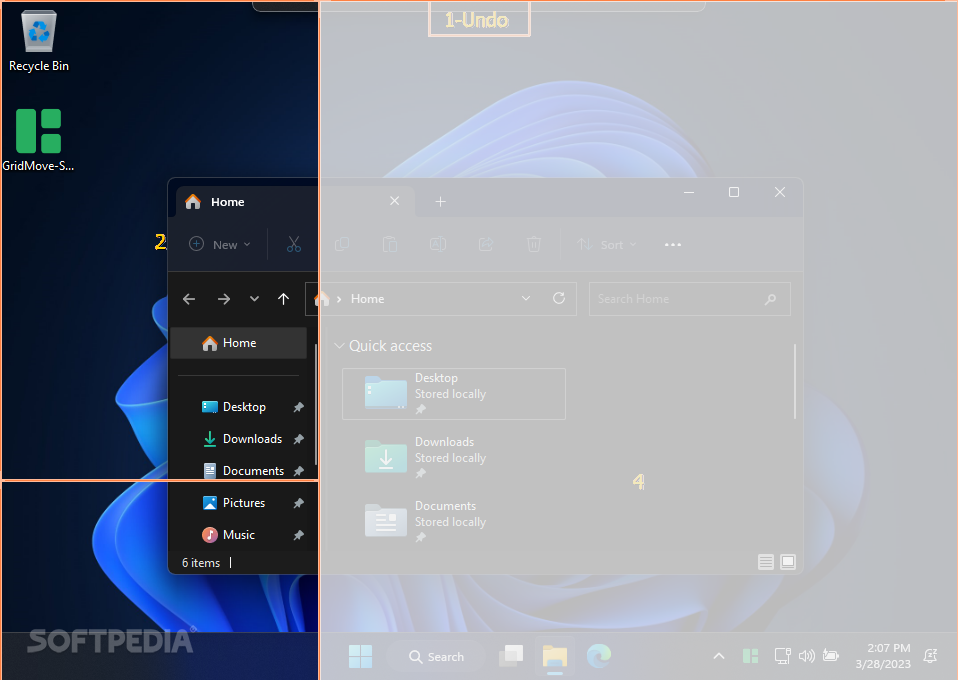Screen dimensions: 958x680
Task: Open the Recycle Bin desktop icon
Action: pos(38,41)
